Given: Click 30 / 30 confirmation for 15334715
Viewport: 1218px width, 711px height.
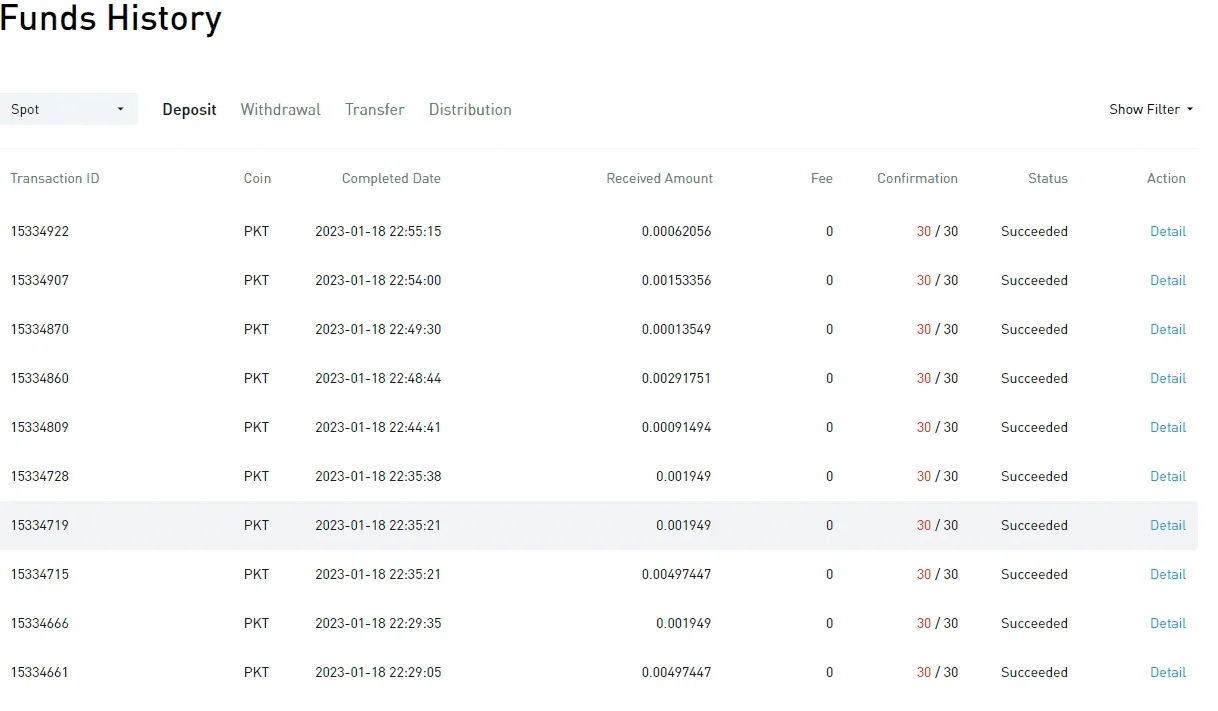Looking at the screenshot, I should coord(937,574).
